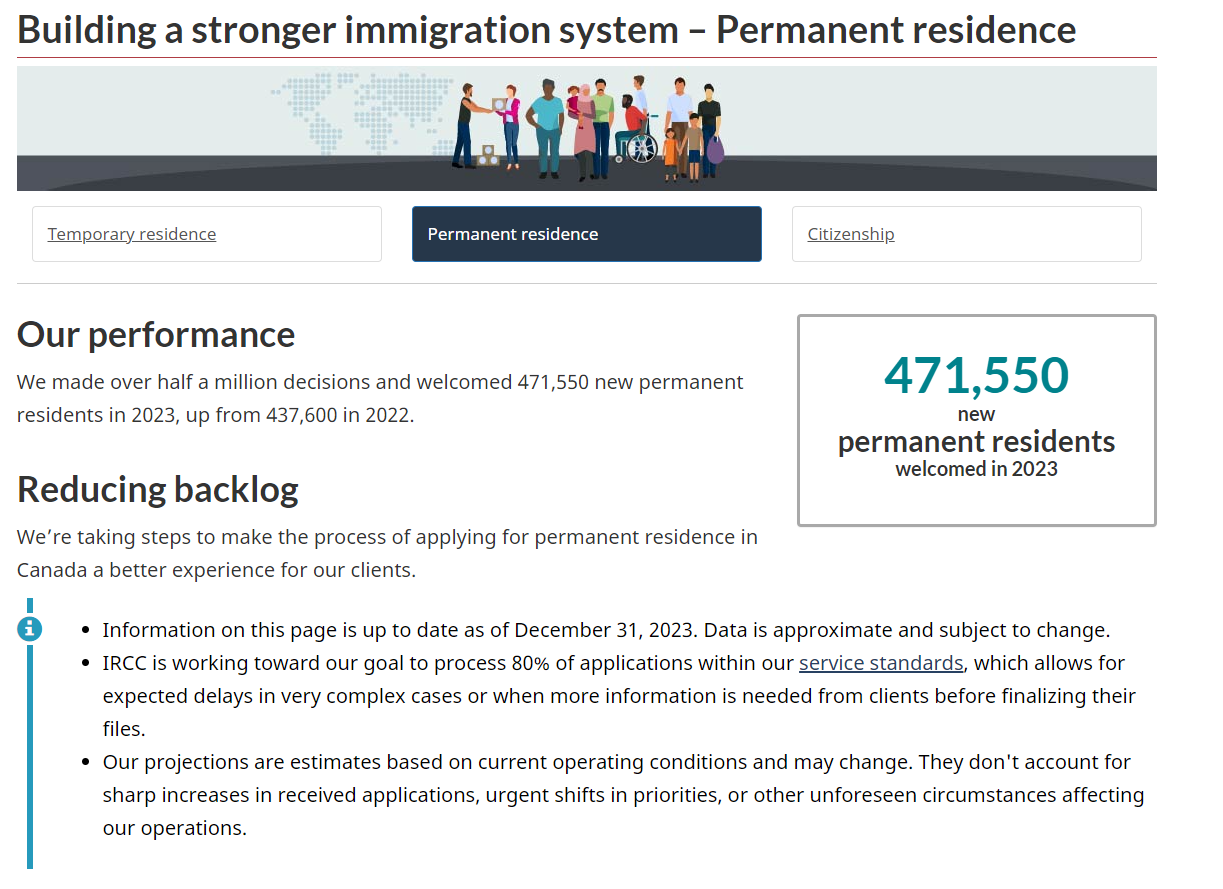
Task: Click the wheelchair wheel in the banner illustration
Action: 641,149
